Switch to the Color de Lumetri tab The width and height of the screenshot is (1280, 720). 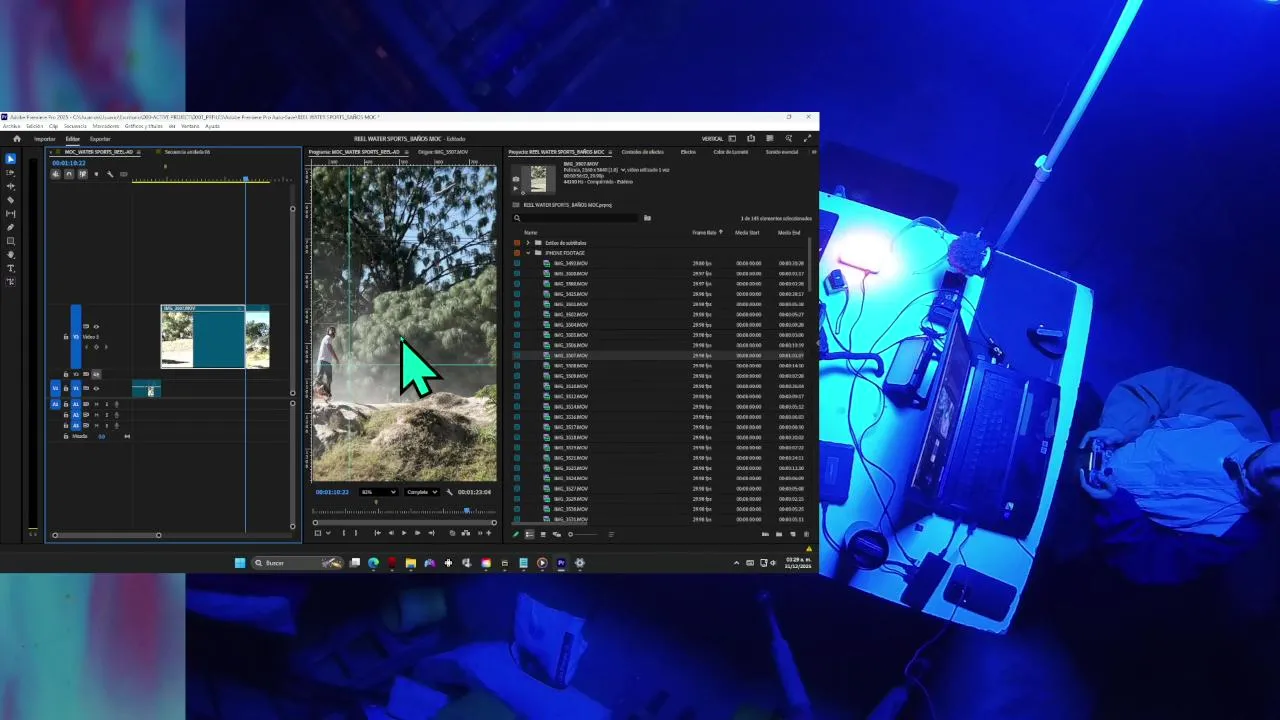pyautogui.click(x=730, y=152)
